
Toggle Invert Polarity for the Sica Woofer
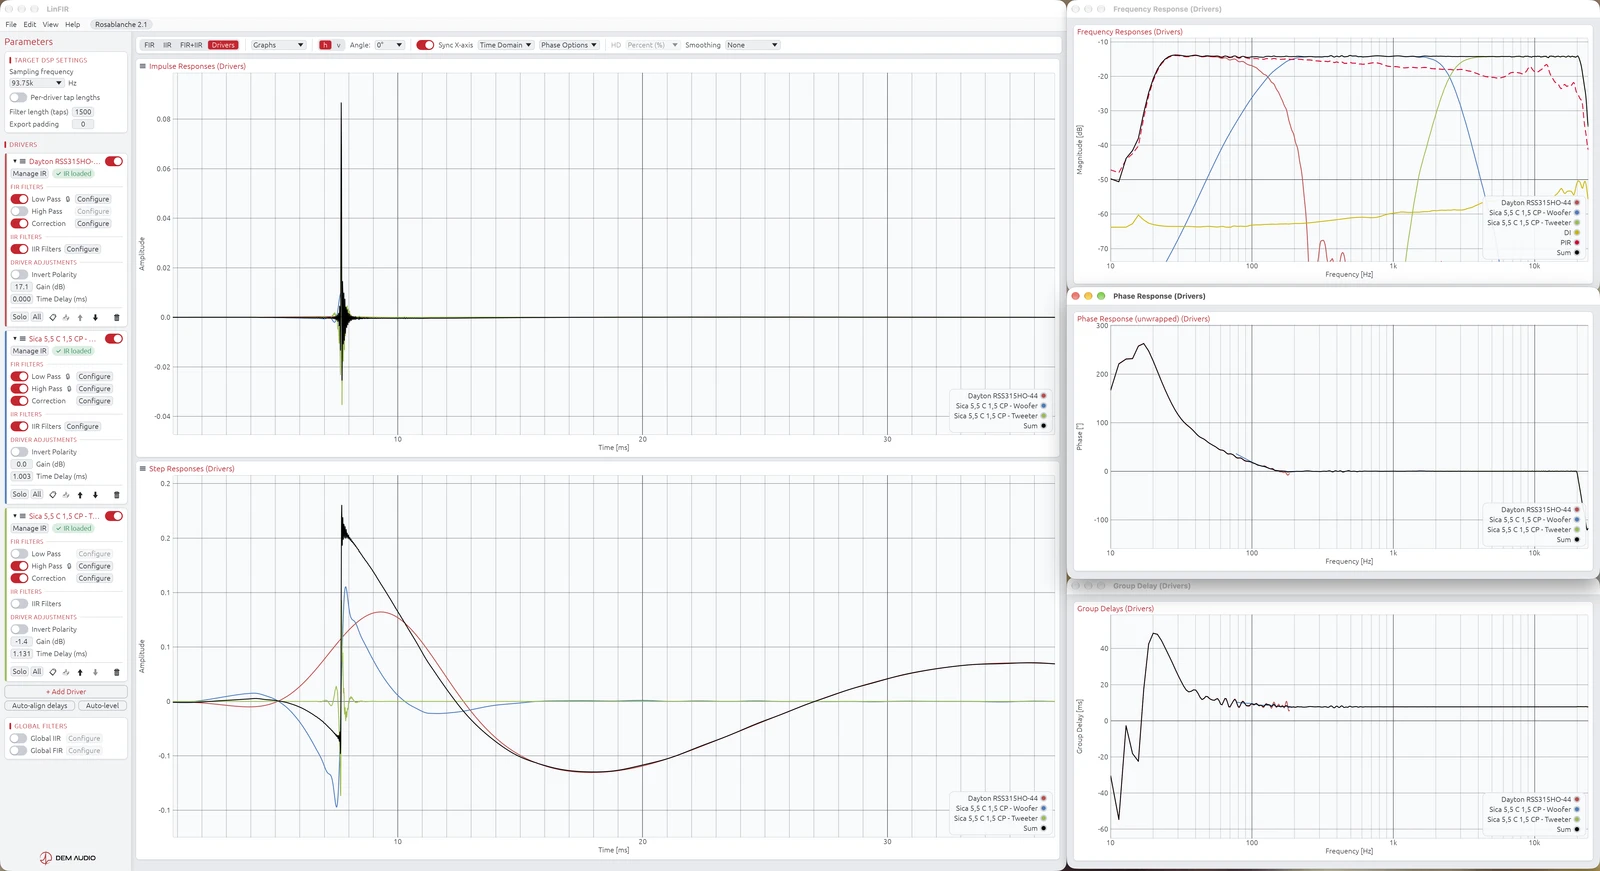[19, 452]
